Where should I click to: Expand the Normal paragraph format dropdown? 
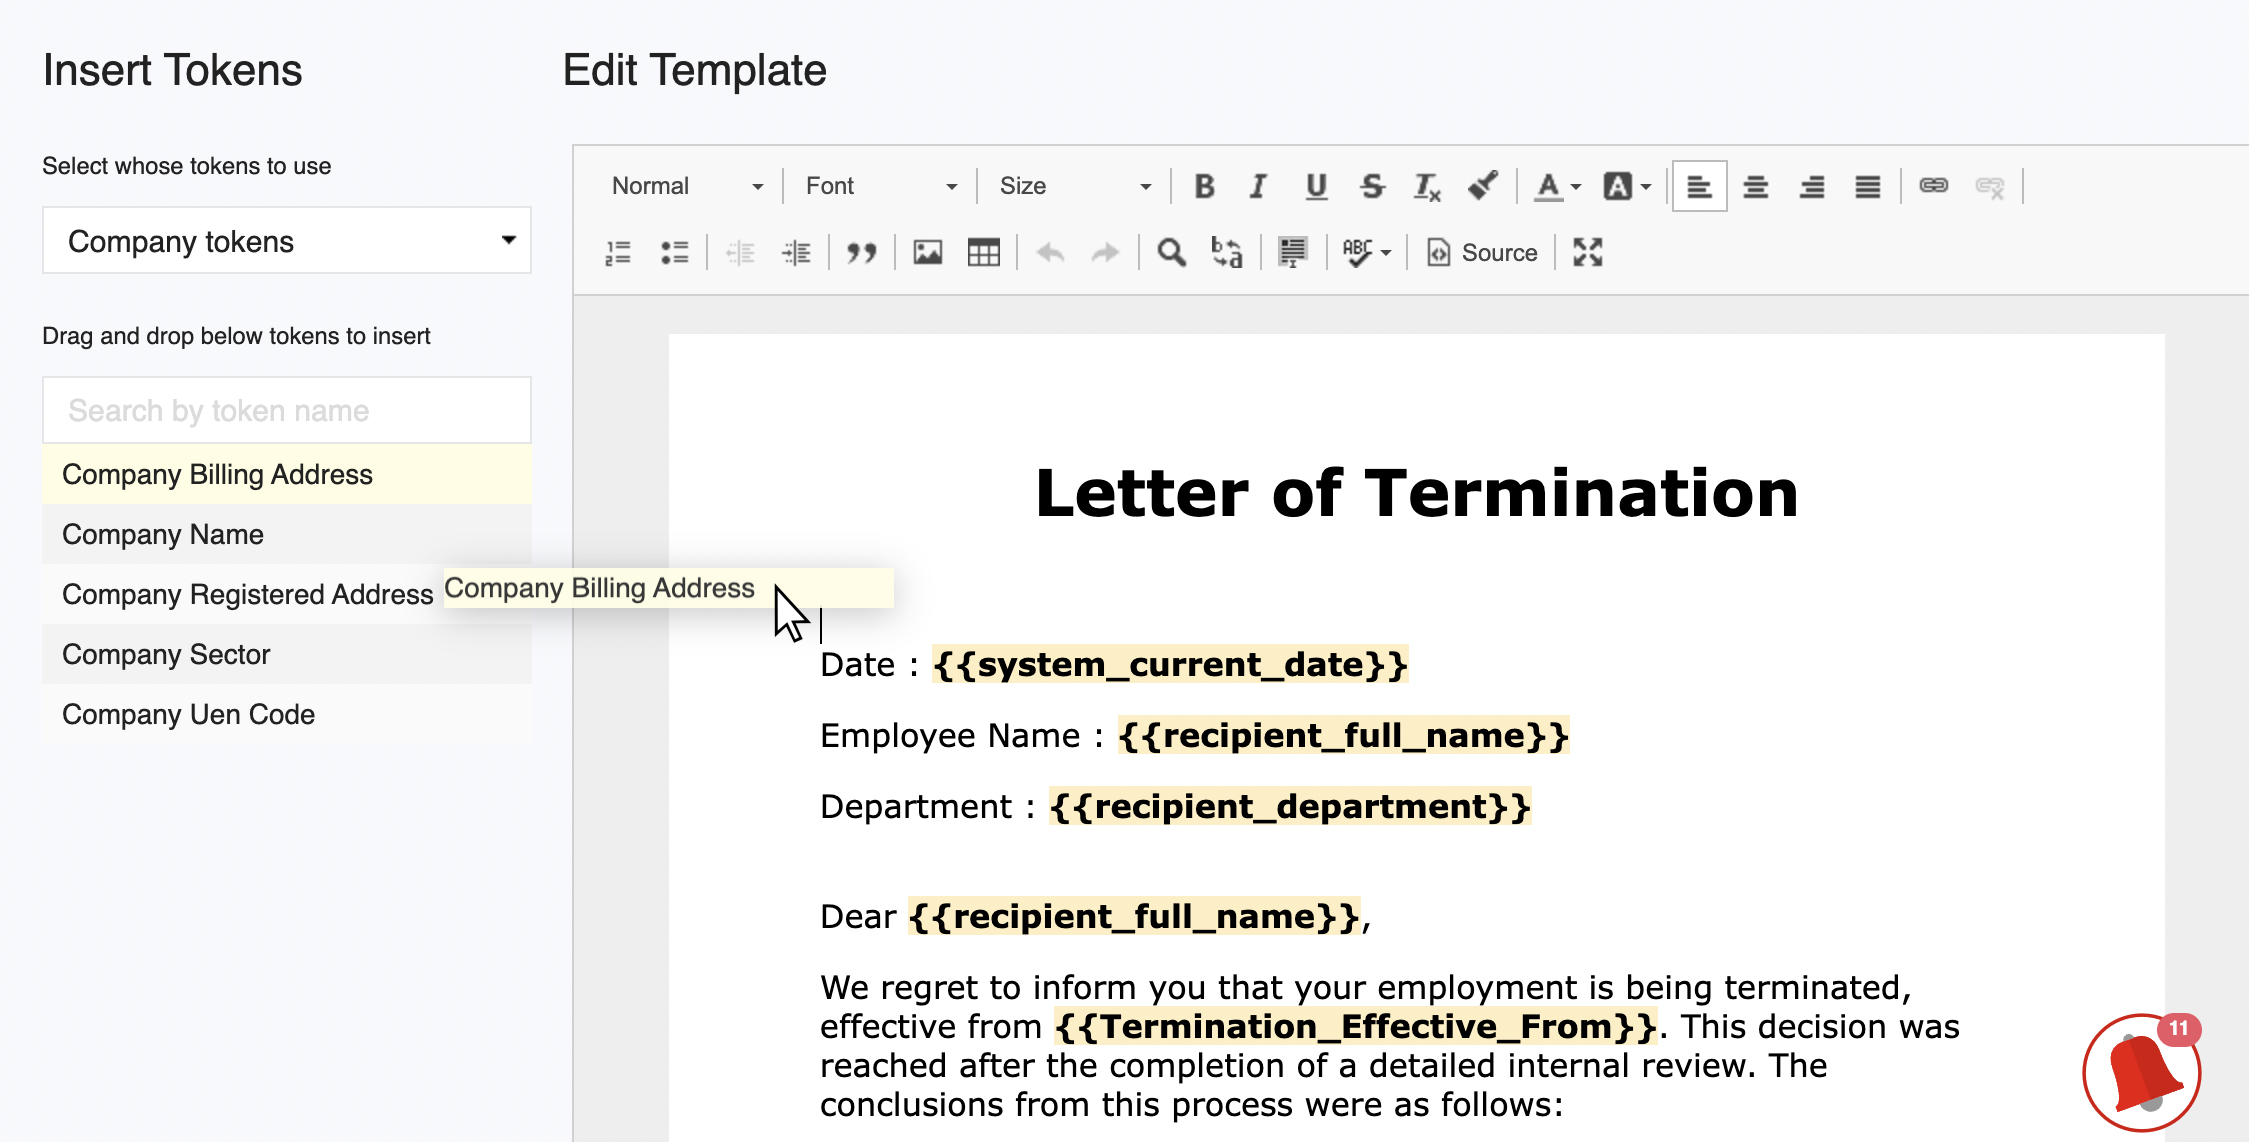pos(686,186)
